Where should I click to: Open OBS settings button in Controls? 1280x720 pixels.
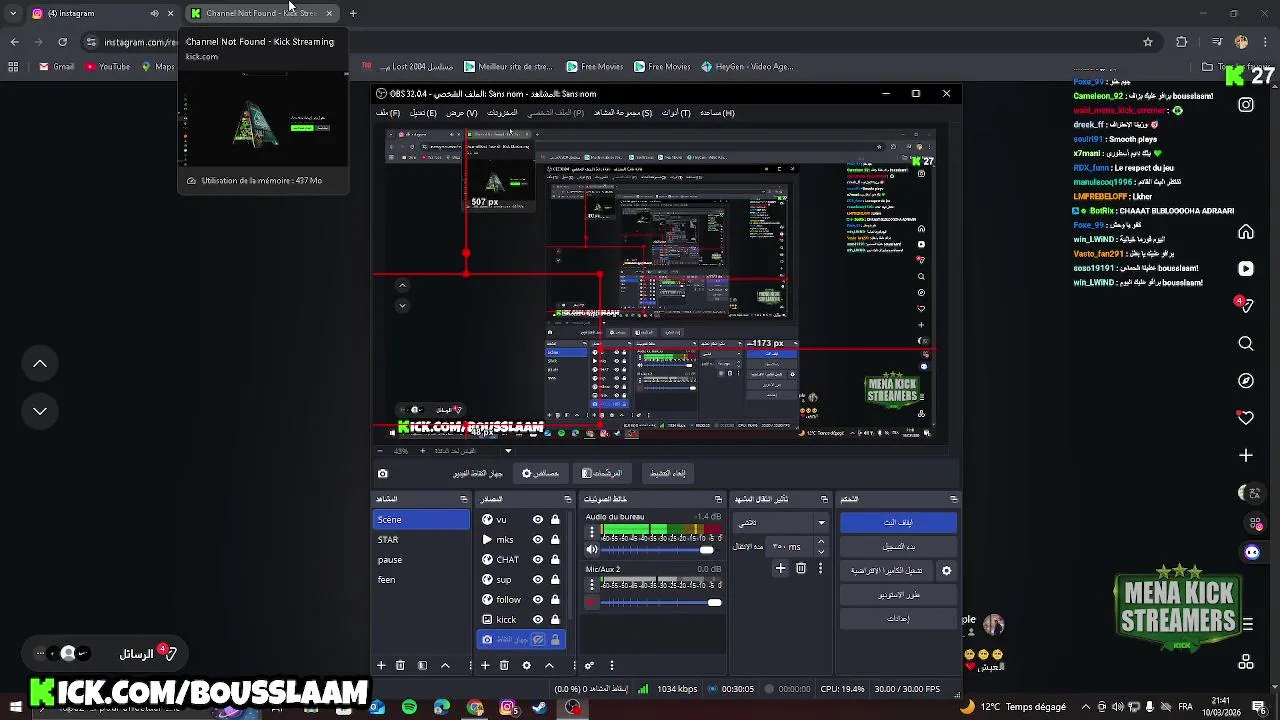898,619
